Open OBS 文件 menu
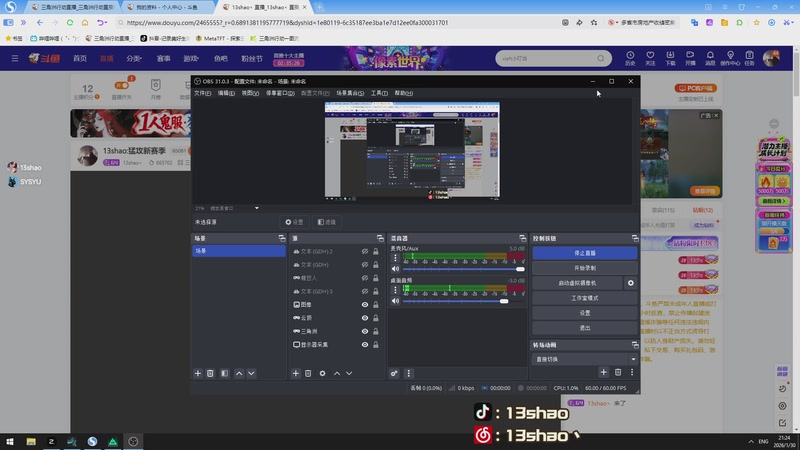 (203, 93)
